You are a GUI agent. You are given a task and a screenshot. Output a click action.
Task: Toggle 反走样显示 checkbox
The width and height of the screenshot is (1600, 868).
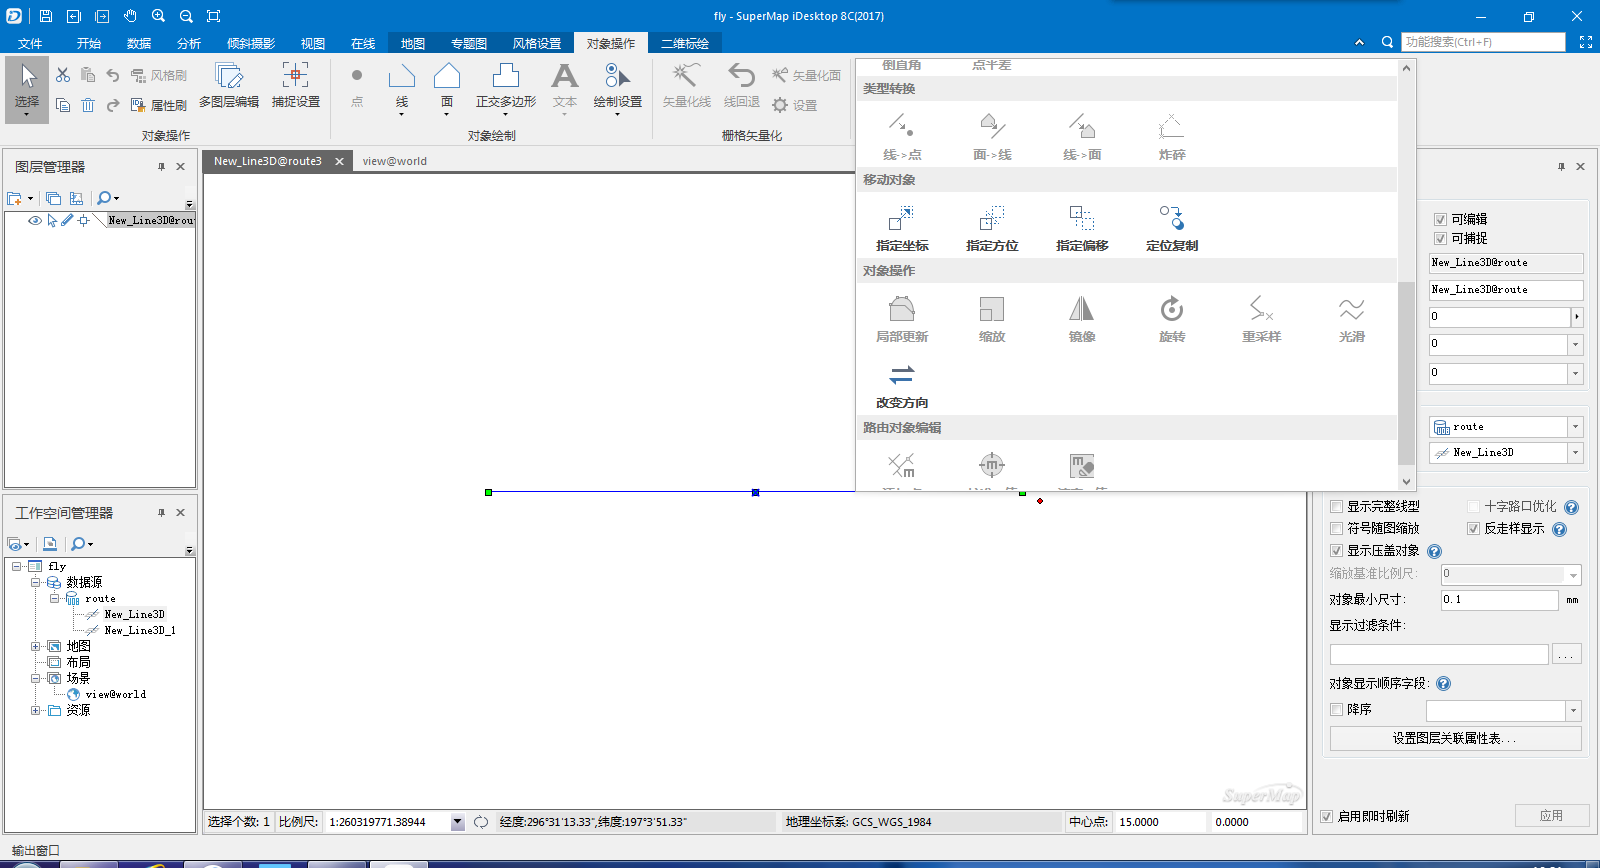pyautogui.click(x=1473, y=528)
